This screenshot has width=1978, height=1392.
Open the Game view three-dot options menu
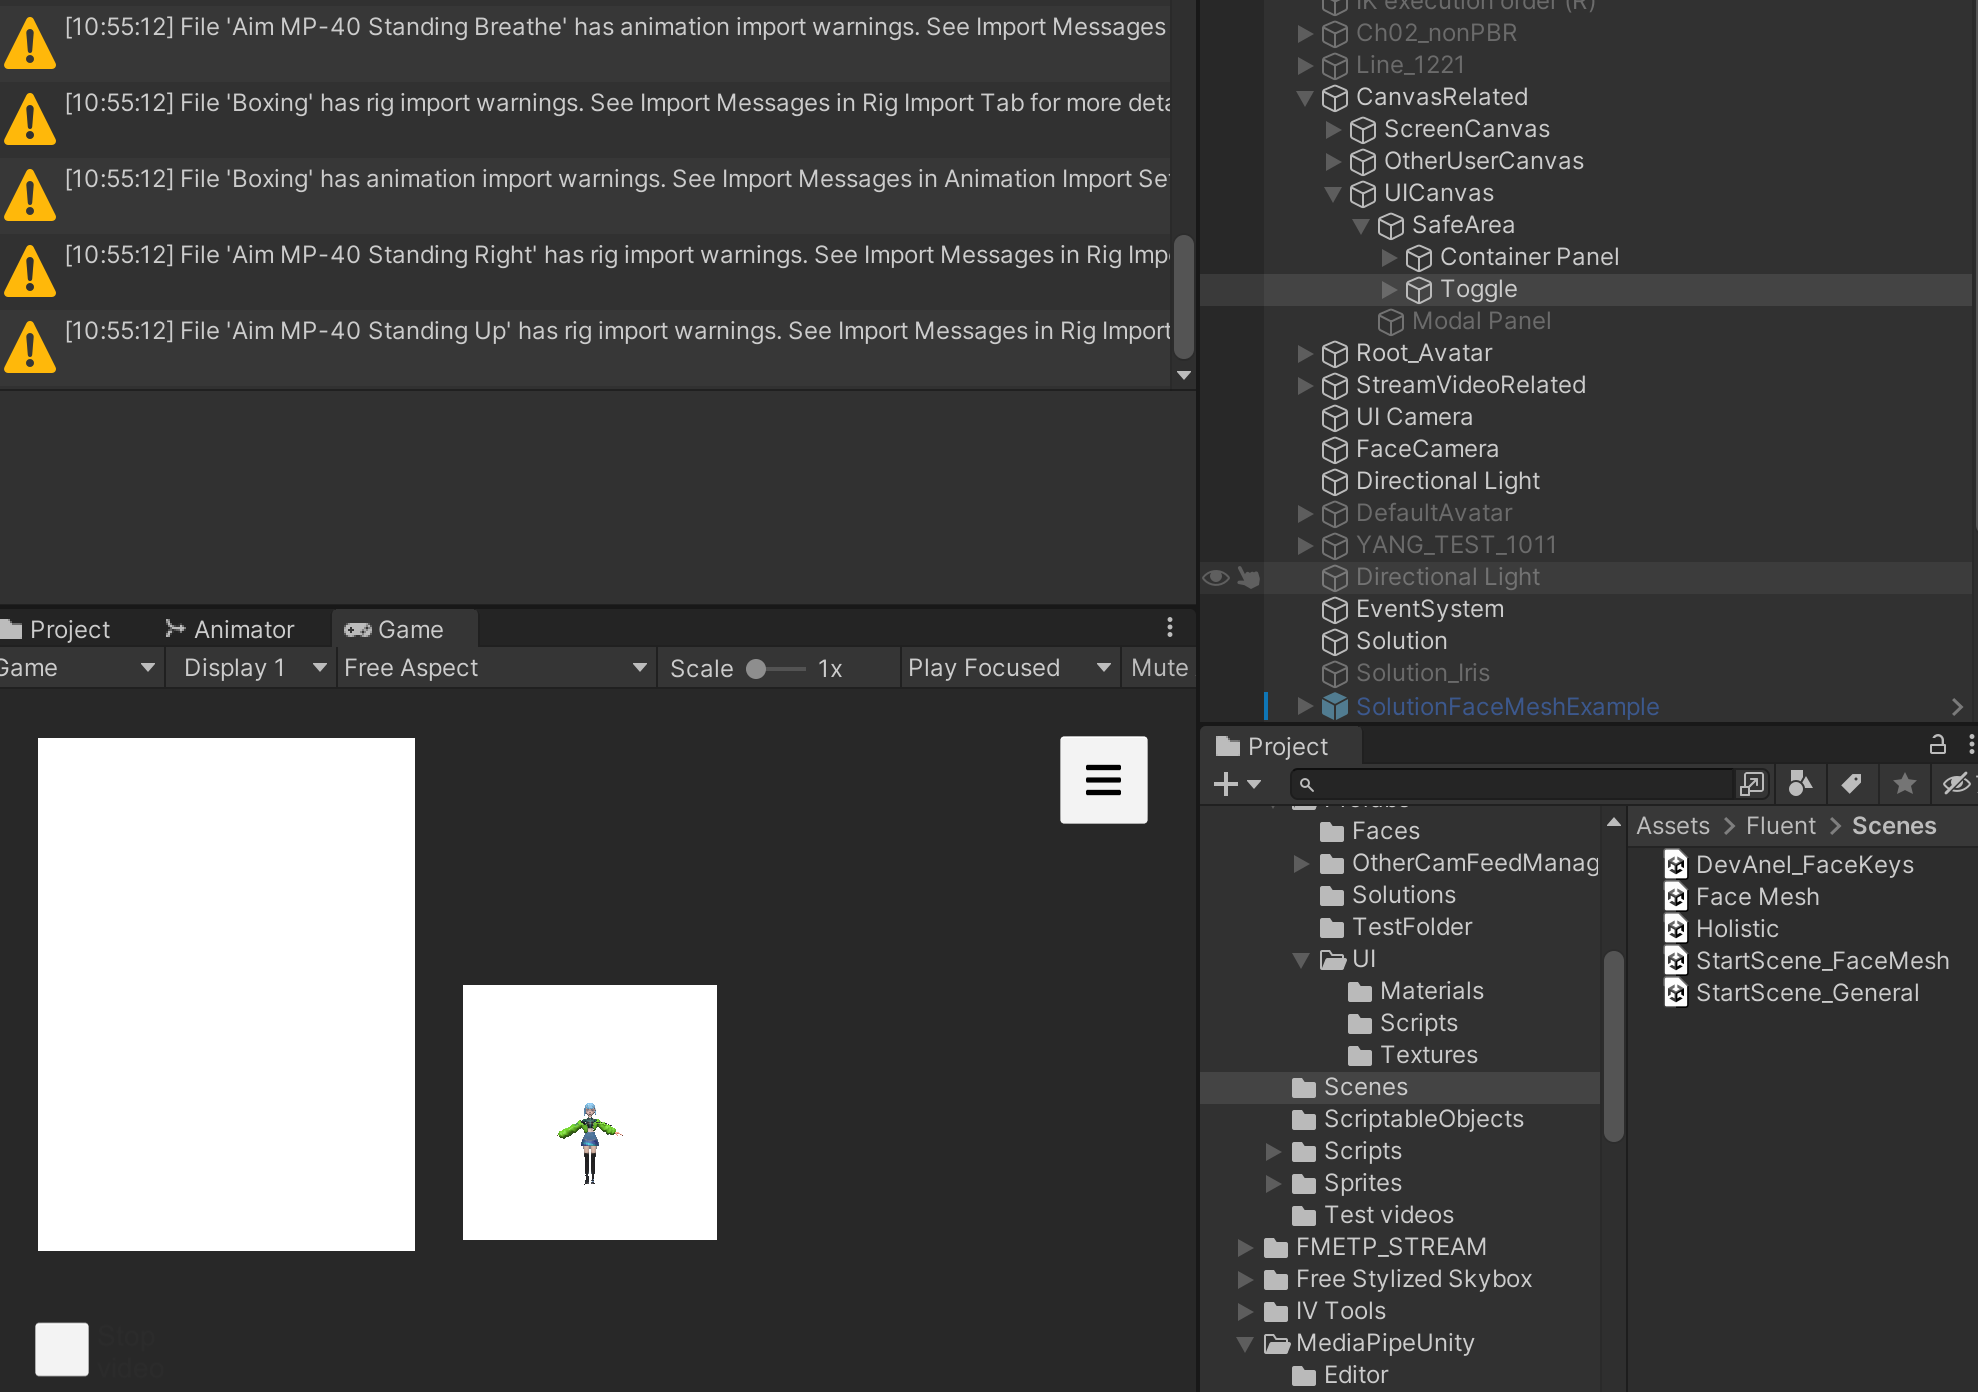pyautogui.click(x=1169, y=628)
